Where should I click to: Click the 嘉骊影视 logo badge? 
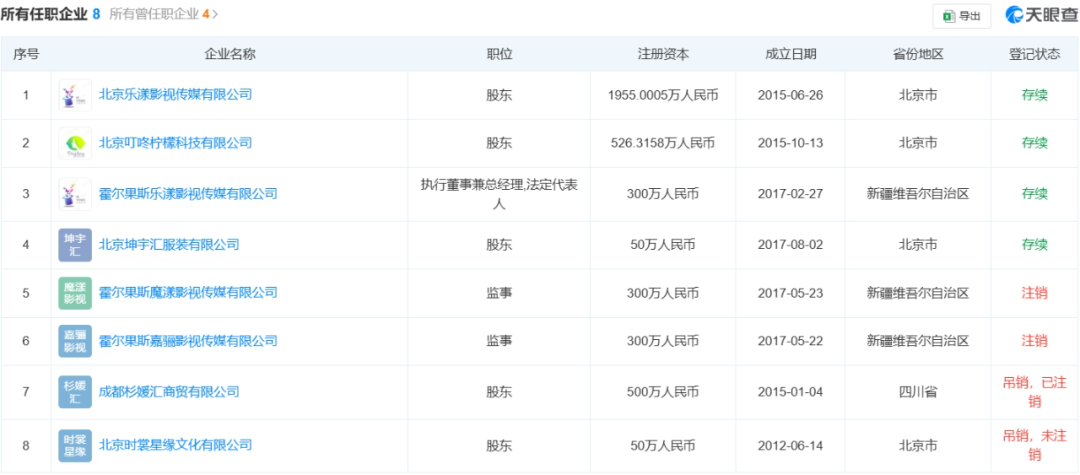75,341
